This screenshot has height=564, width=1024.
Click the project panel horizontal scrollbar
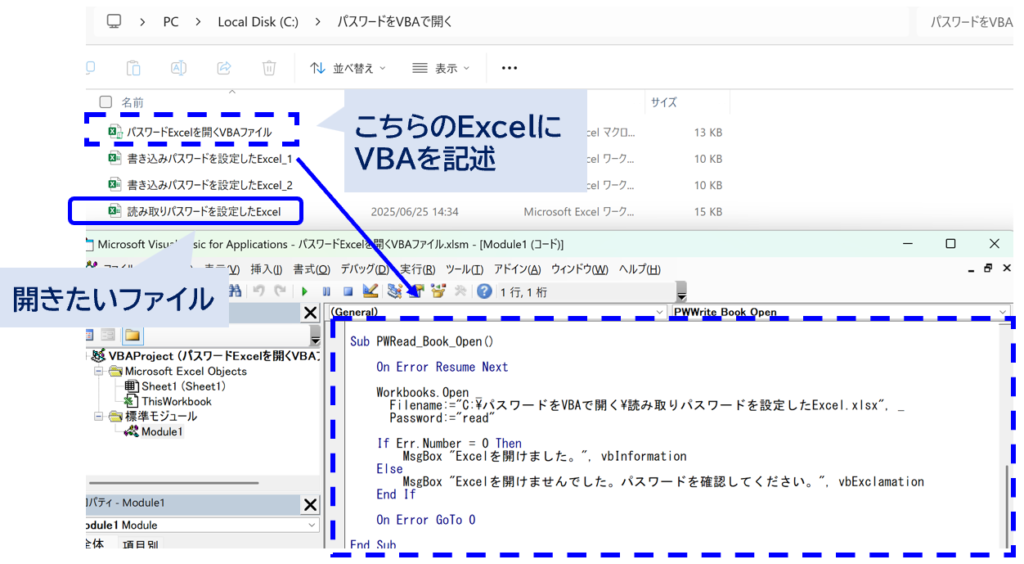[x=174, y=483]
